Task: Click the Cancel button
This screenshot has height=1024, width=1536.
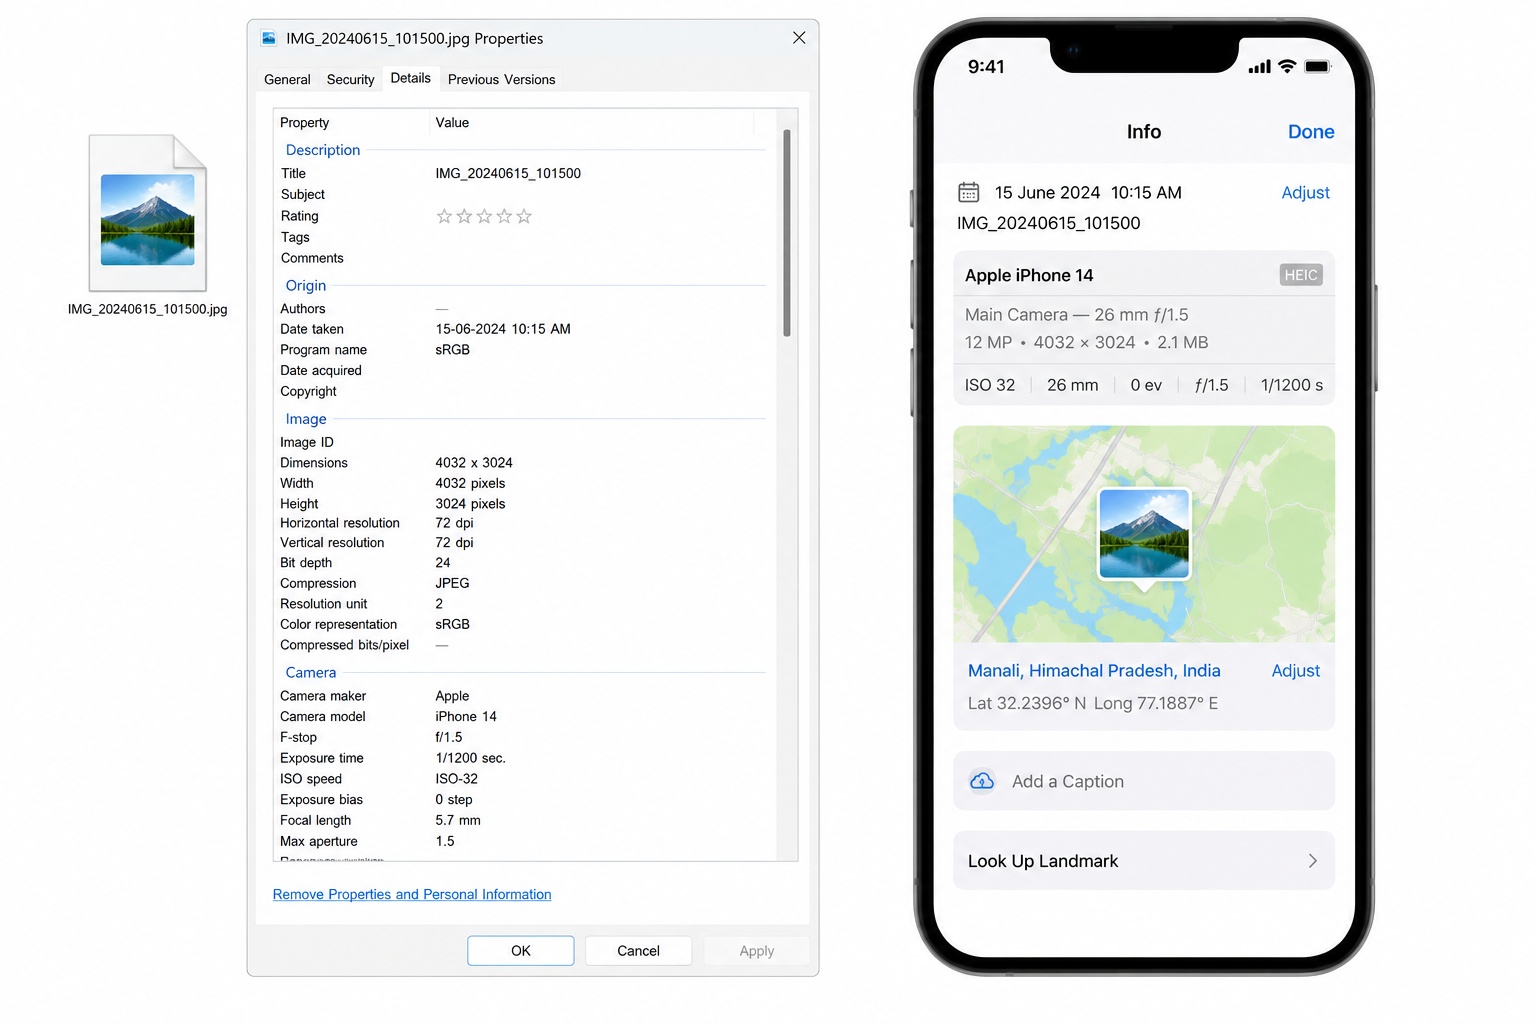Action: (x=638, y=951)
